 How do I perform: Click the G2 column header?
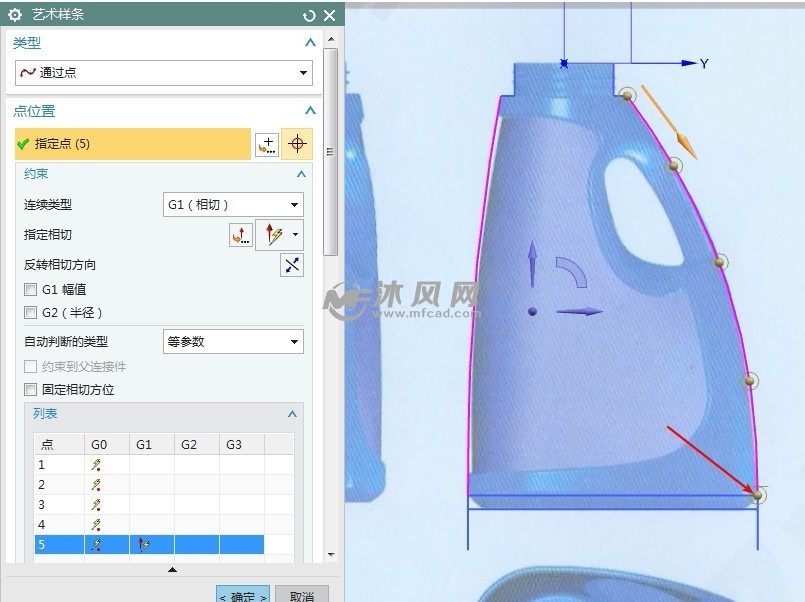[x=197, y=444]
